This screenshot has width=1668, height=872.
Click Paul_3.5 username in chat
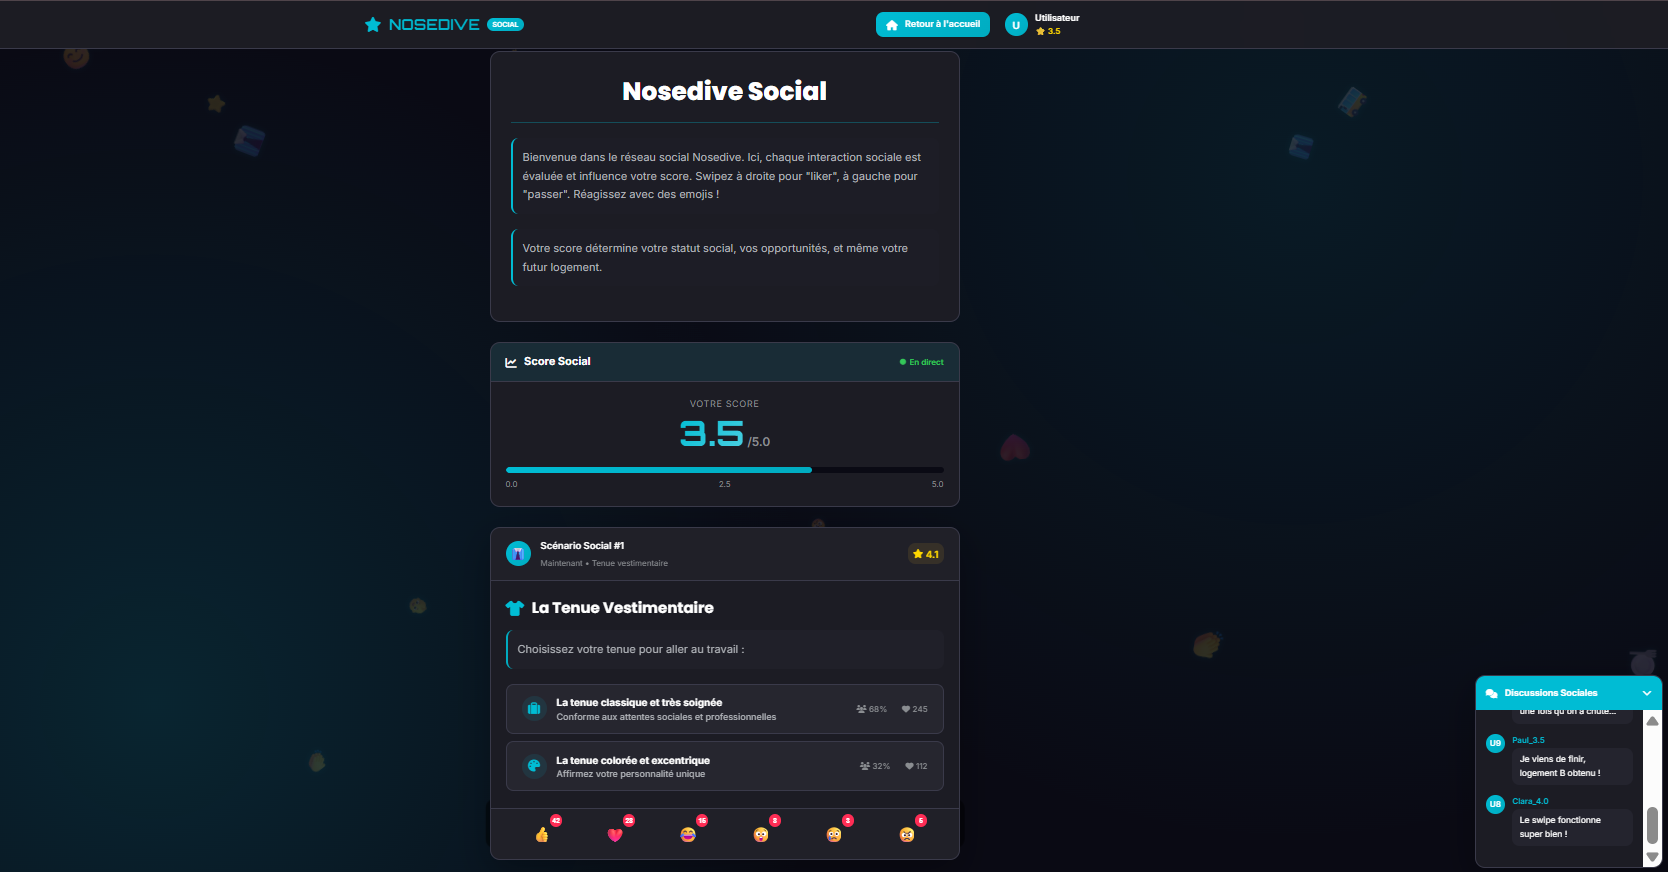pos(1528,740)
